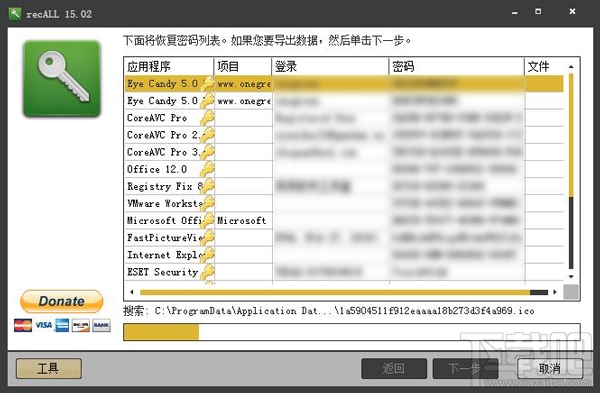The width and height of the screenshot is (600, 393).
Task: Close the recALL window
Action: [572, 11]
